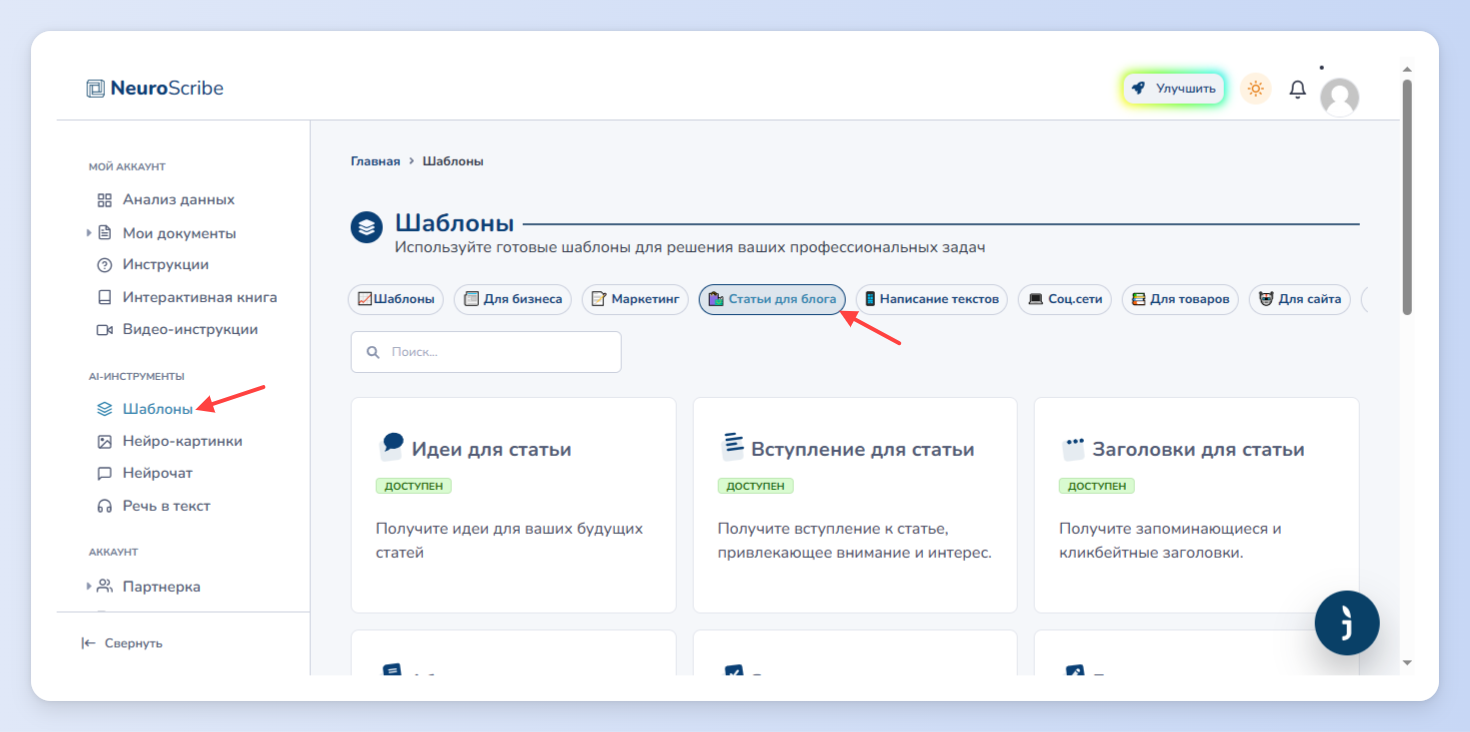Click the Нейро-картинки image icon

(104, 441)
